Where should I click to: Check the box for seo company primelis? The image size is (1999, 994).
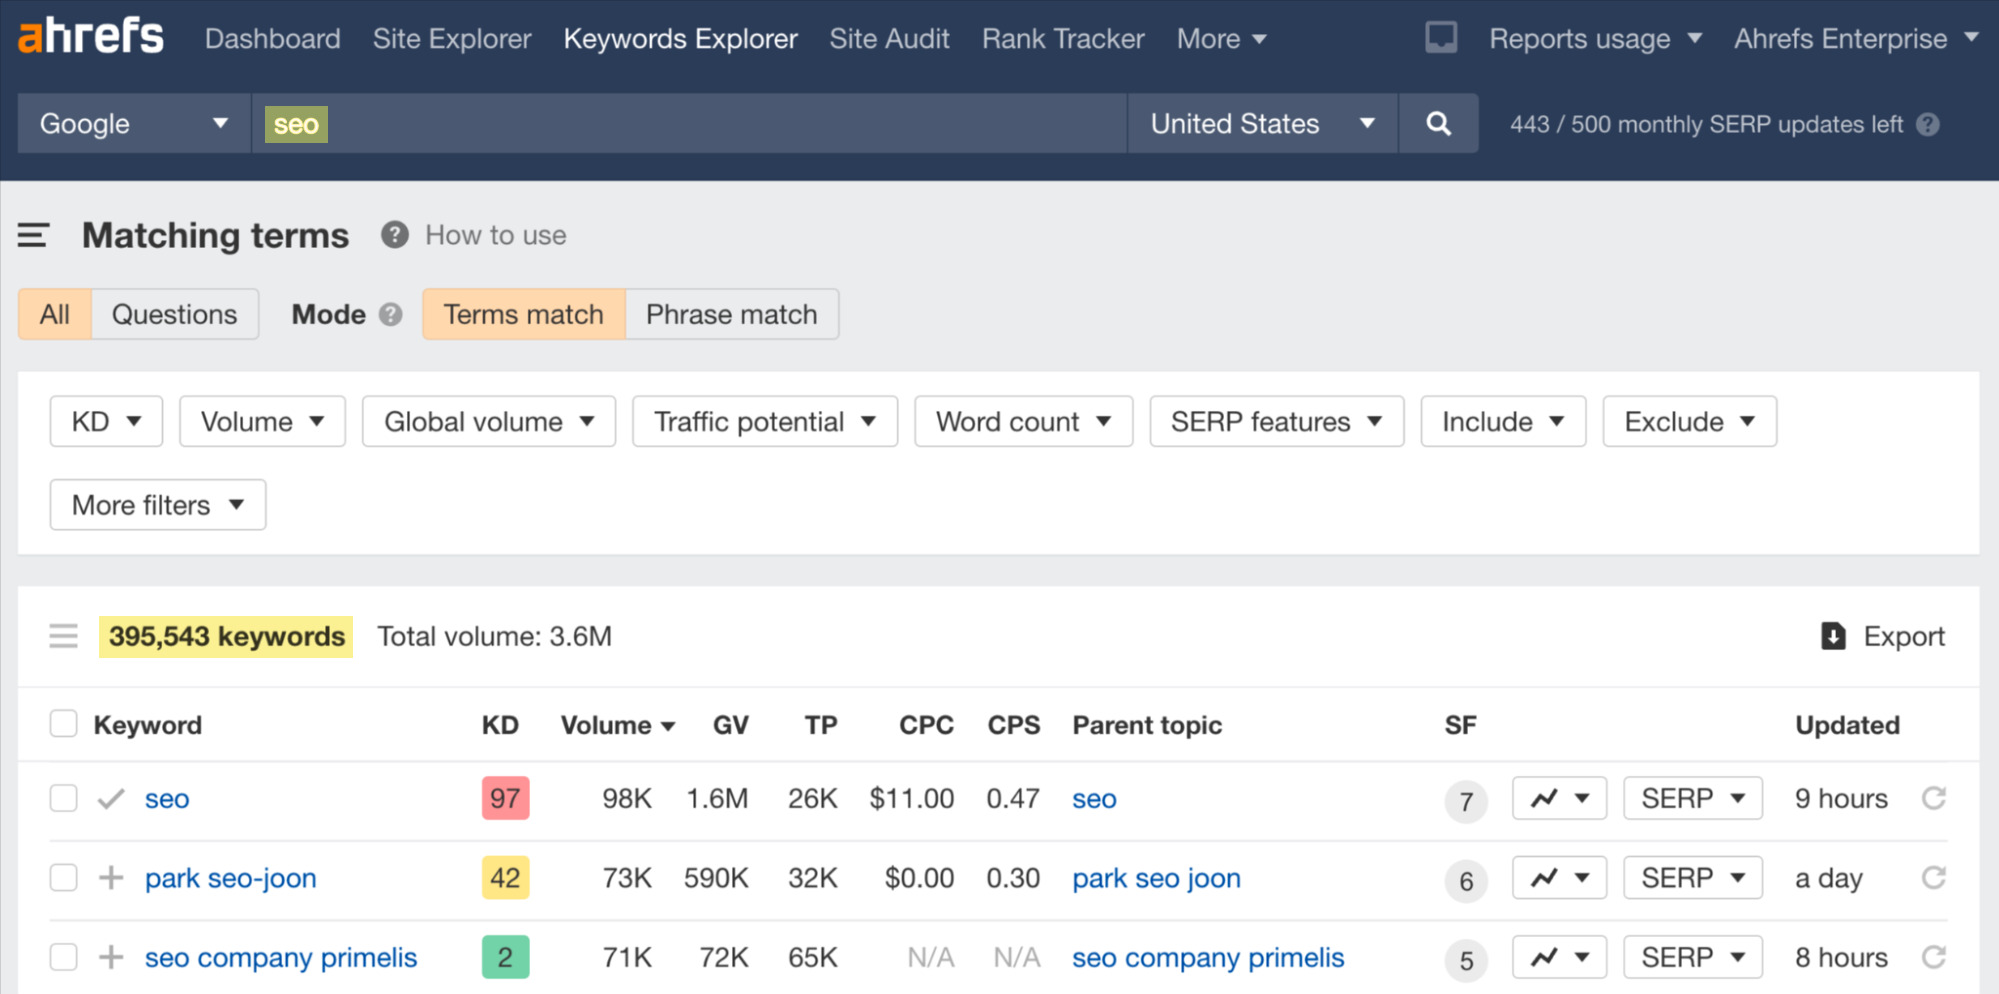coord(64,957)
